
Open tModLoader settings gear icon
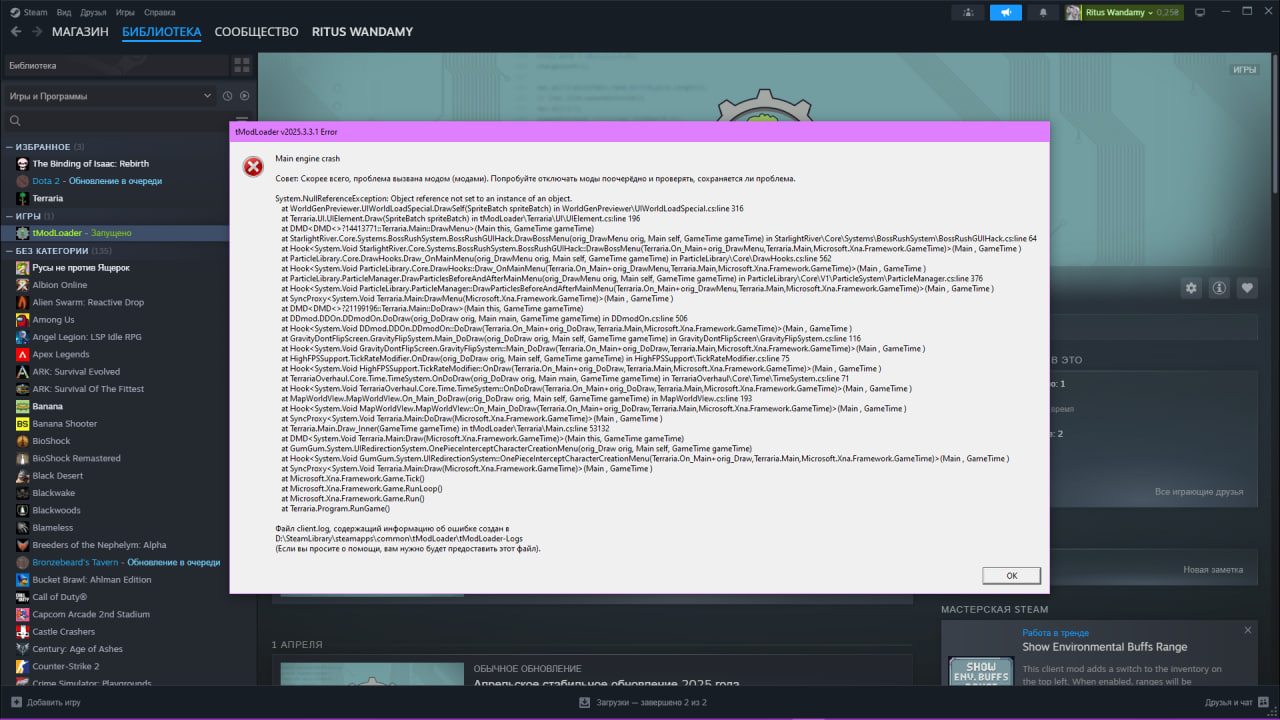(1191, 288)
